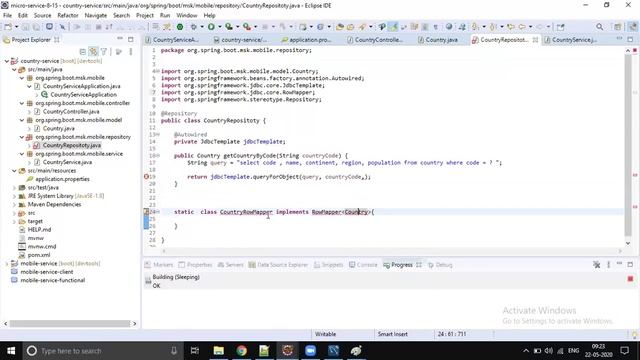The width and height of the screenshot is (640, 360).
Task: Open File Explorer from the taskbar
Action: [x=218, y=351]
